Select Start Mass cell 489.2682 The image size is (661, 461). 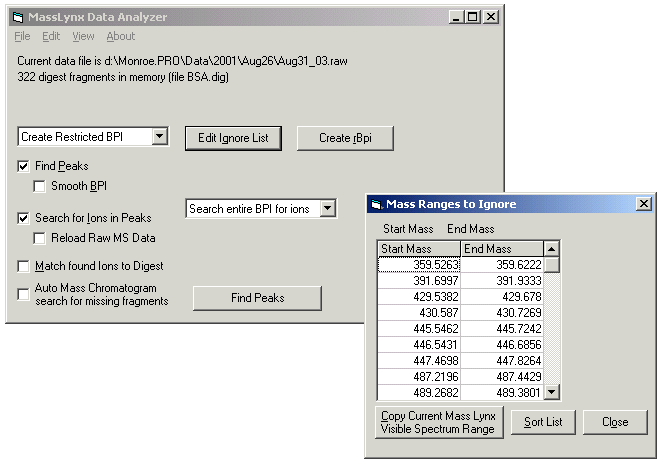click(419, 392)
